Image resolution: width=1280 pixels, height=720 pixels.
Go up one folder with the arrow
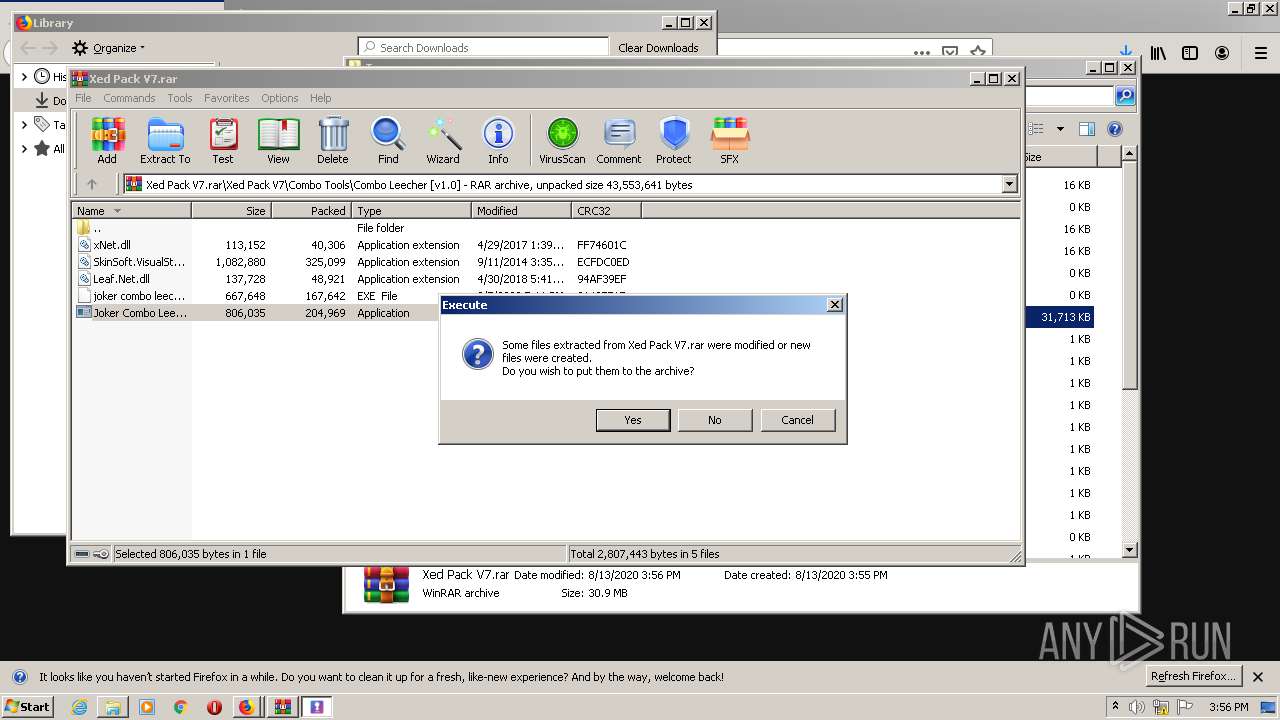pyautogui.click(x=92, y=184)
